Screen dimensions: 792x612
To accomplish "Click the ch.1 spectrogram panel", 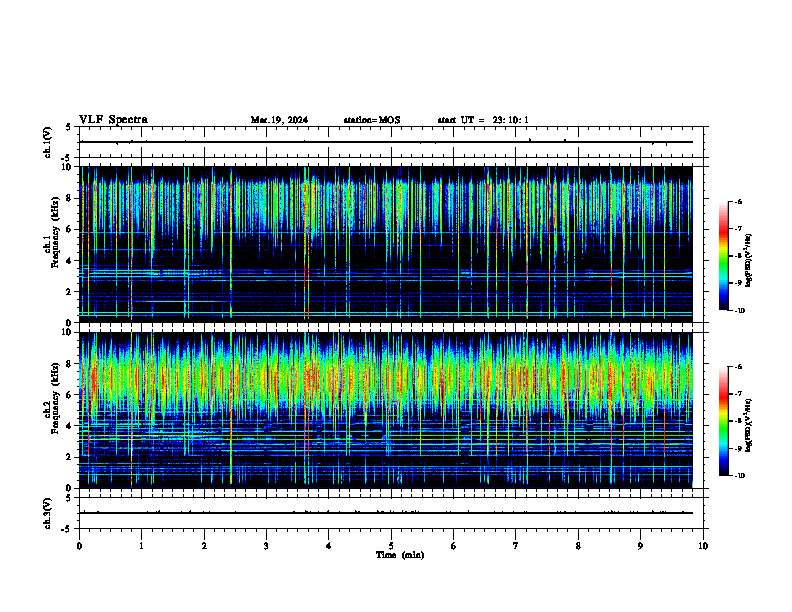I will pyautogui.click(x=386, y=244).
